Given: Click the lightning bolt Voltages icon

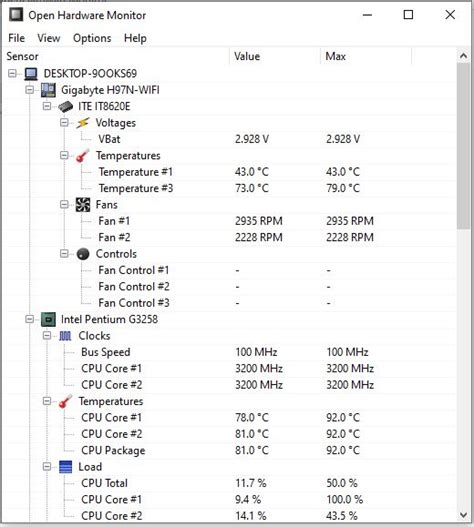Looking at the screenshot, I should pyautogui.click(x=83, y=123).
